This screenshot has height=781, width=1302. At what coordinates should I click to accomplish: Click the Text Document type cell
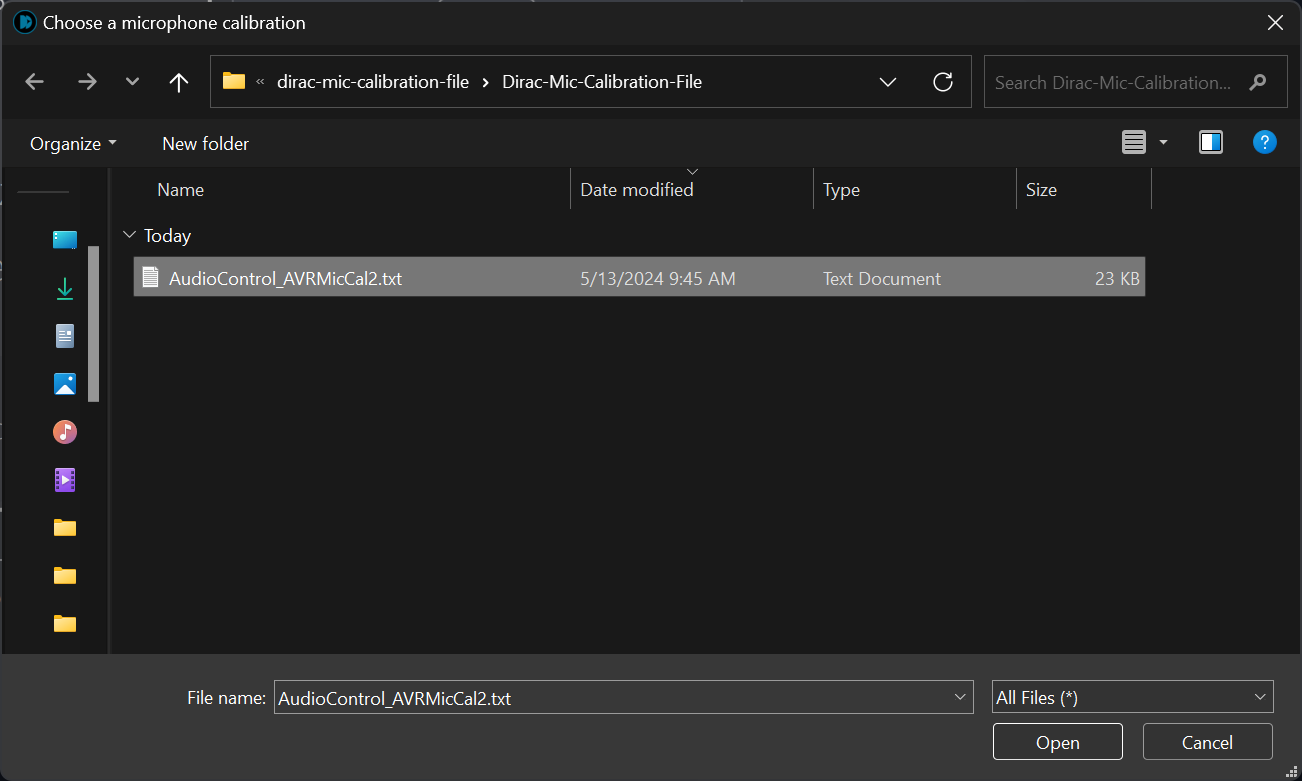point(882,279)
